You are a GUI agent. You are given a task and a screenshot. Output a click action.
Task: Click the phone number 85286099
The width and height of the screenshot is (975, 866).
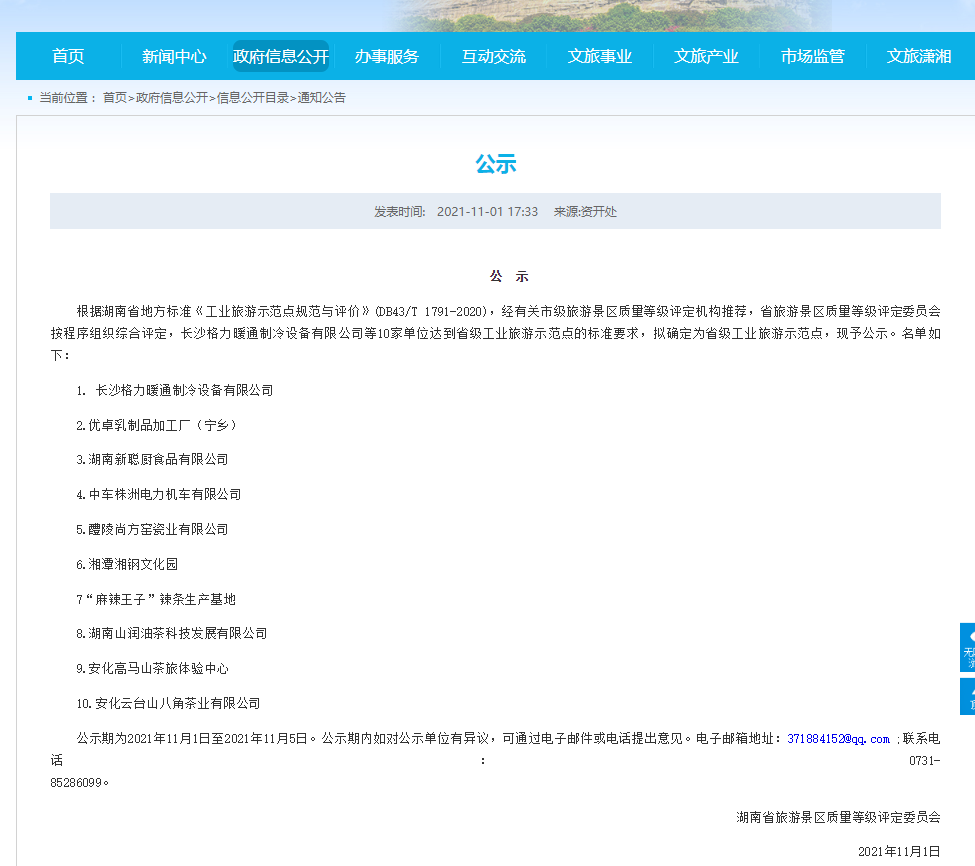pyautogui.click(x=76, y=783)
